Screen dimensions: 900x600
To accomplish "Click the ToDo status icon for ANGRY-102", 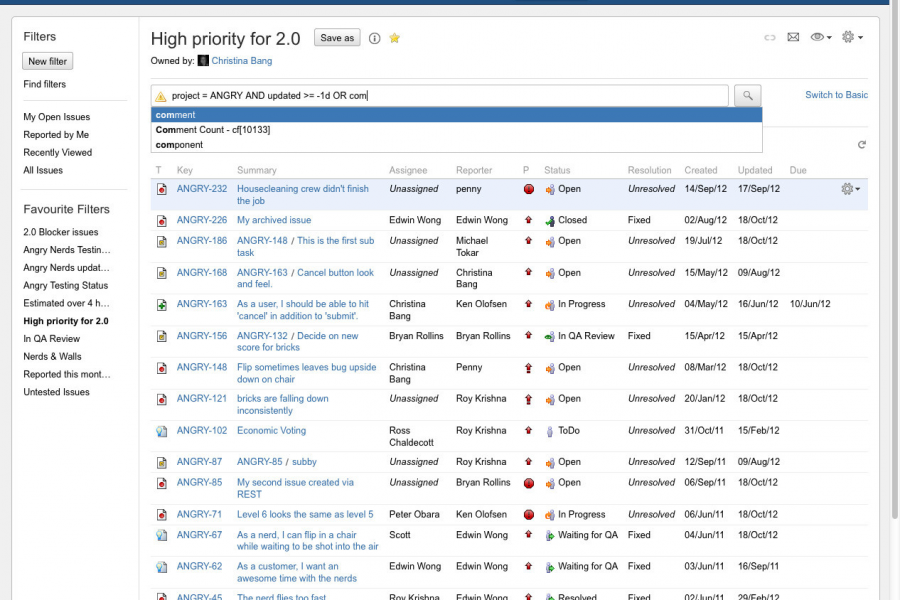I will (550, 431).
